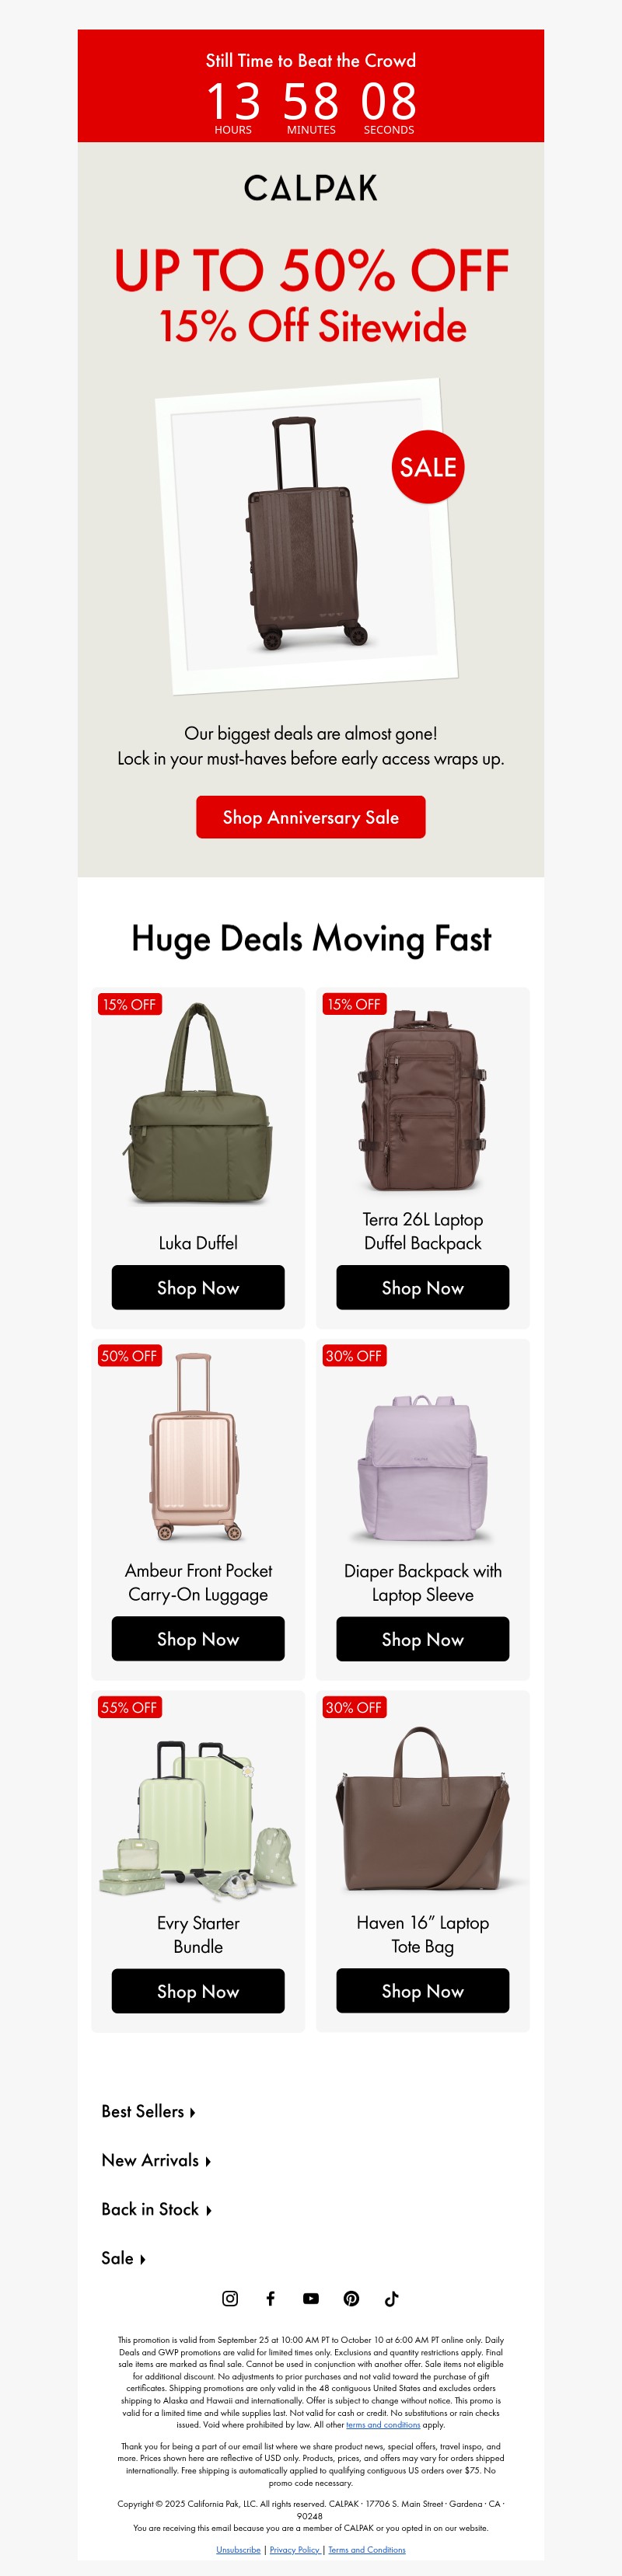Viewport: 622px width, 2576px height.
Task: Open the Back in Stock link
Action: 156,2209
